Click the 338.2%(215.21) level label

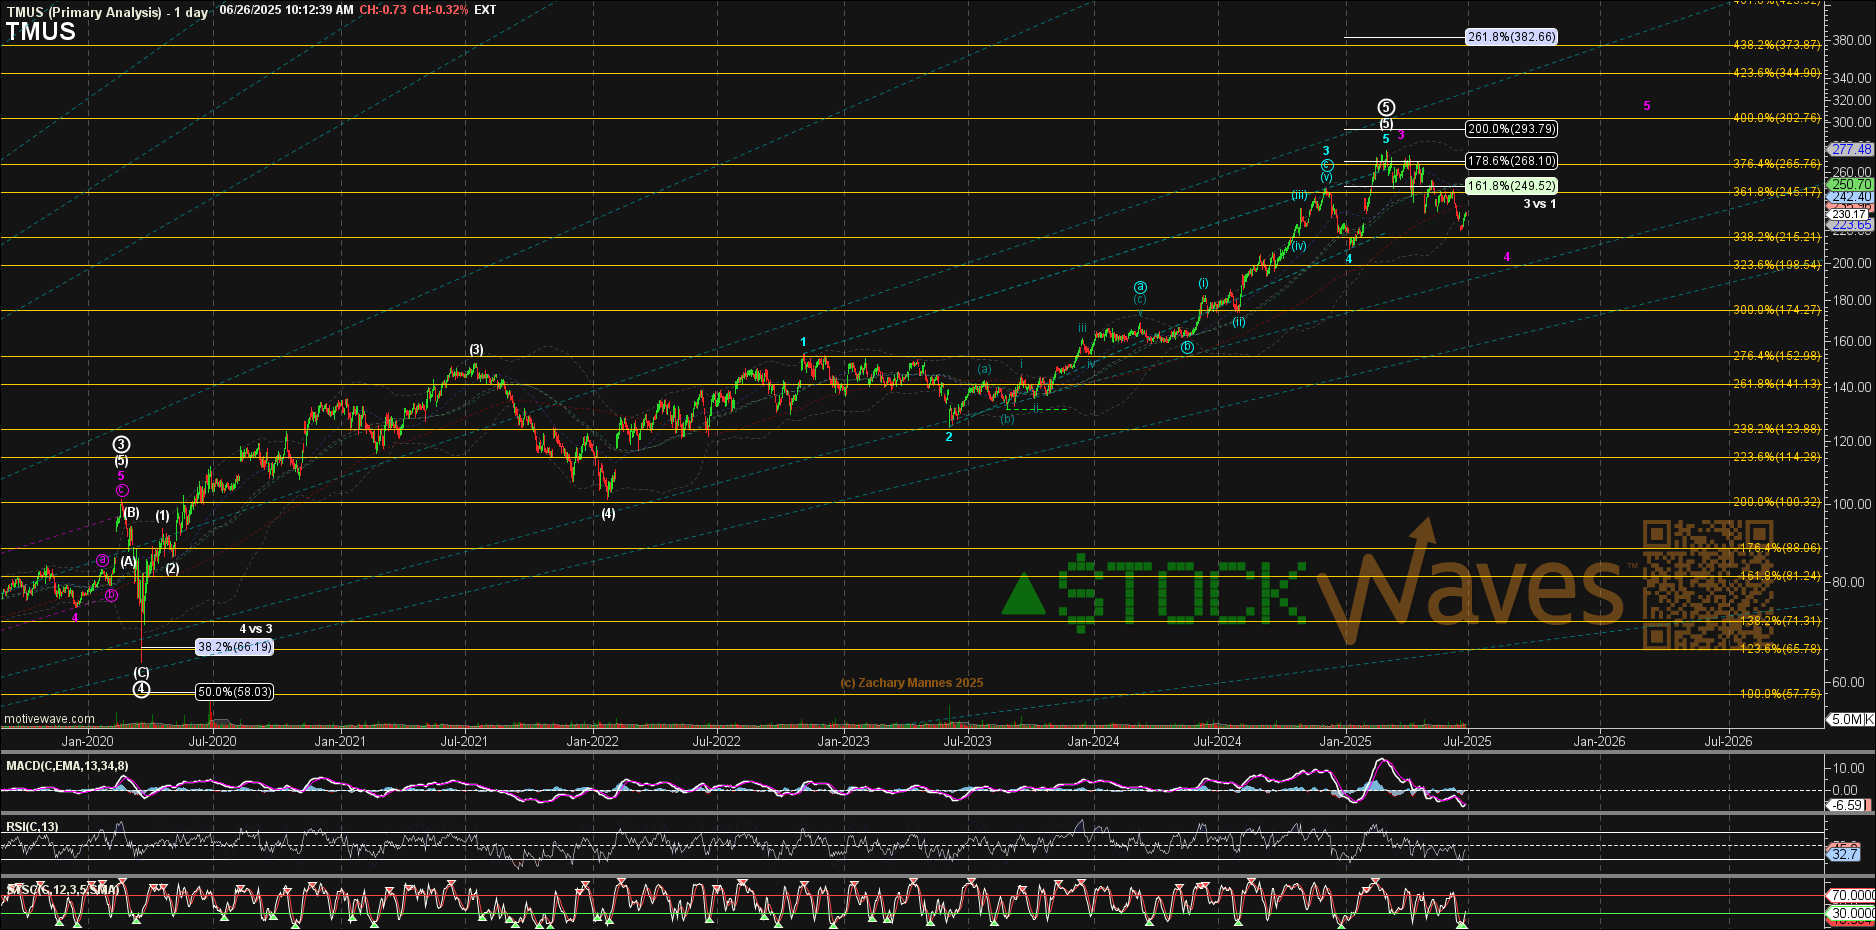coord(1776,237)
